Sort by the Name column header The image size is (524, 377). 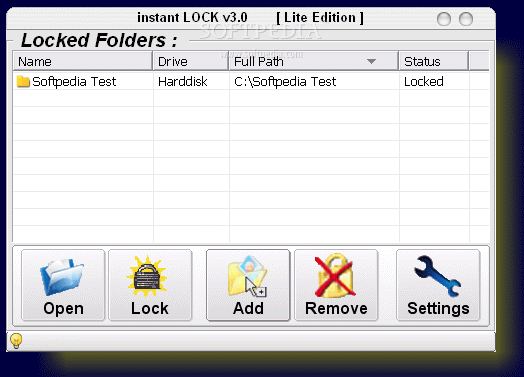(x=83, y=61)
